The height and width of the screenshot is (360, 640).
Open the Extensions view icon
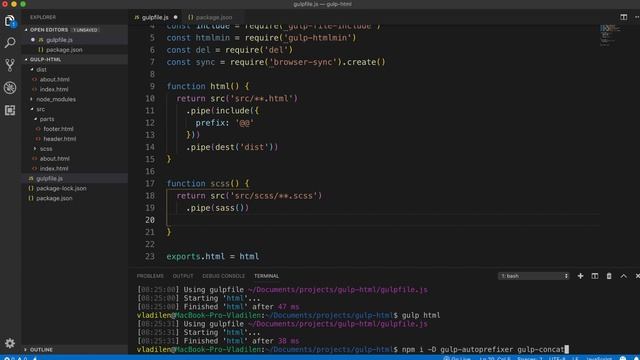[x=10, y=110]
